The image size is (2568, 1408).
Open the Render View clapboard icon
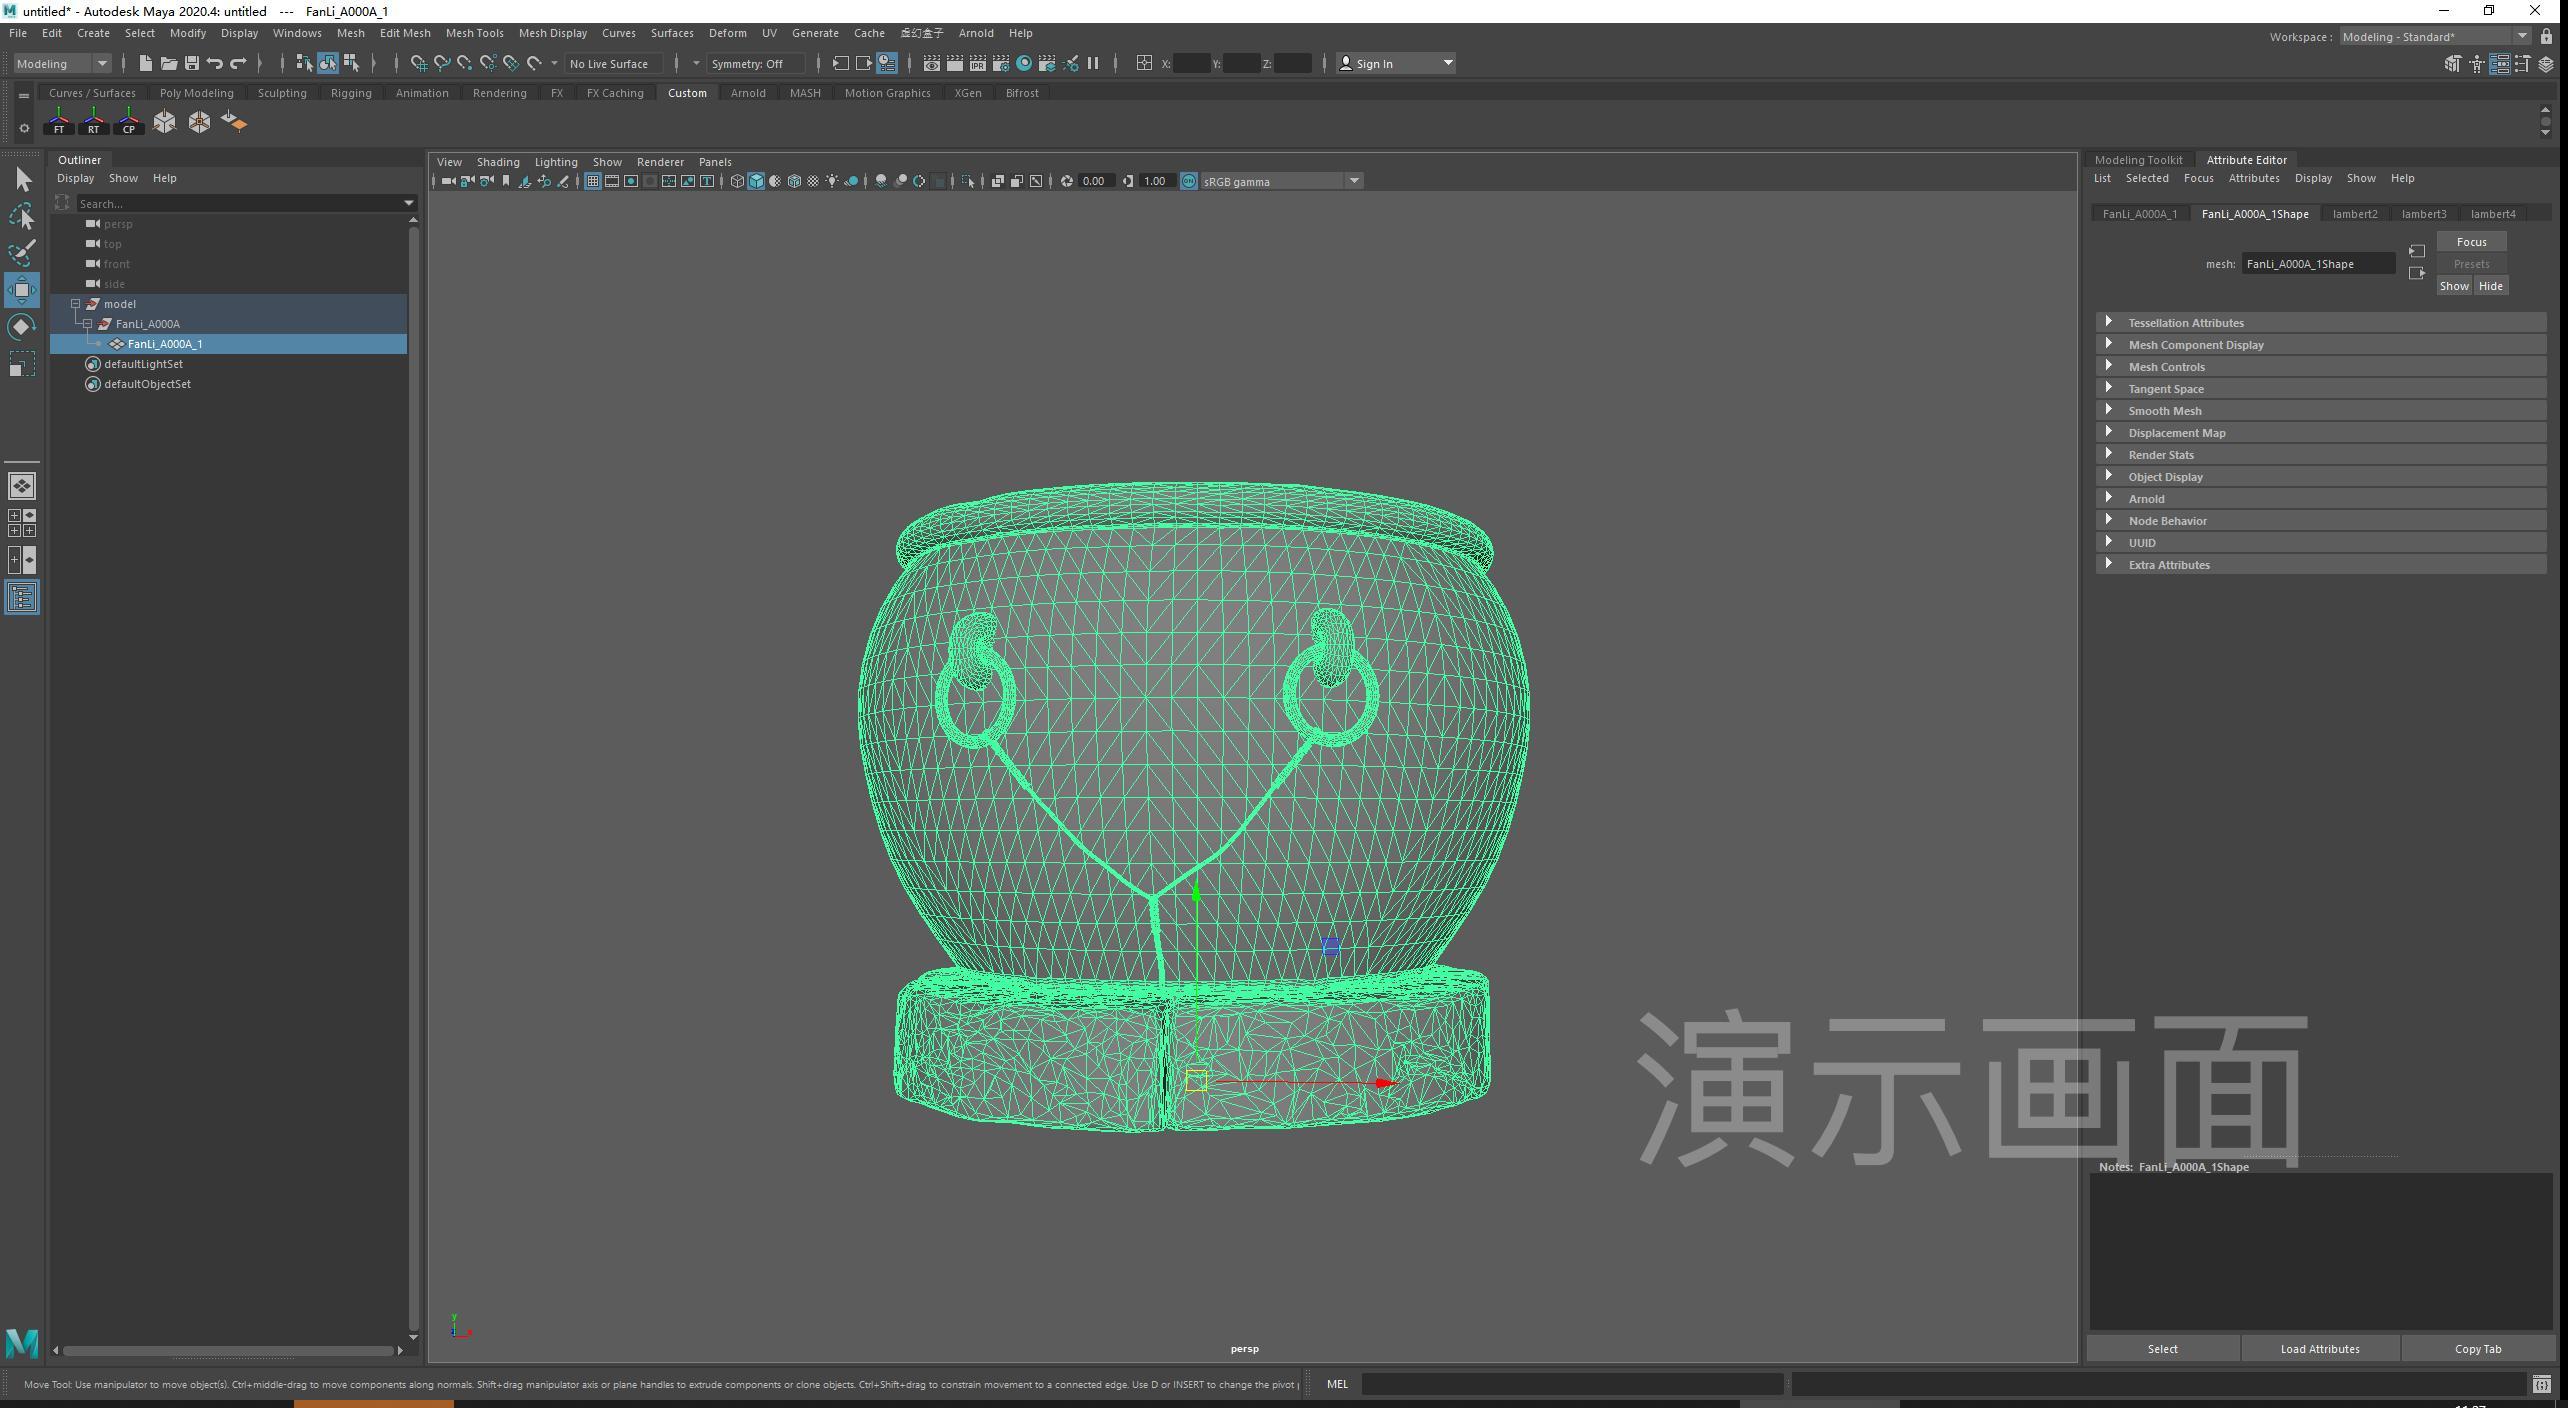931,63
